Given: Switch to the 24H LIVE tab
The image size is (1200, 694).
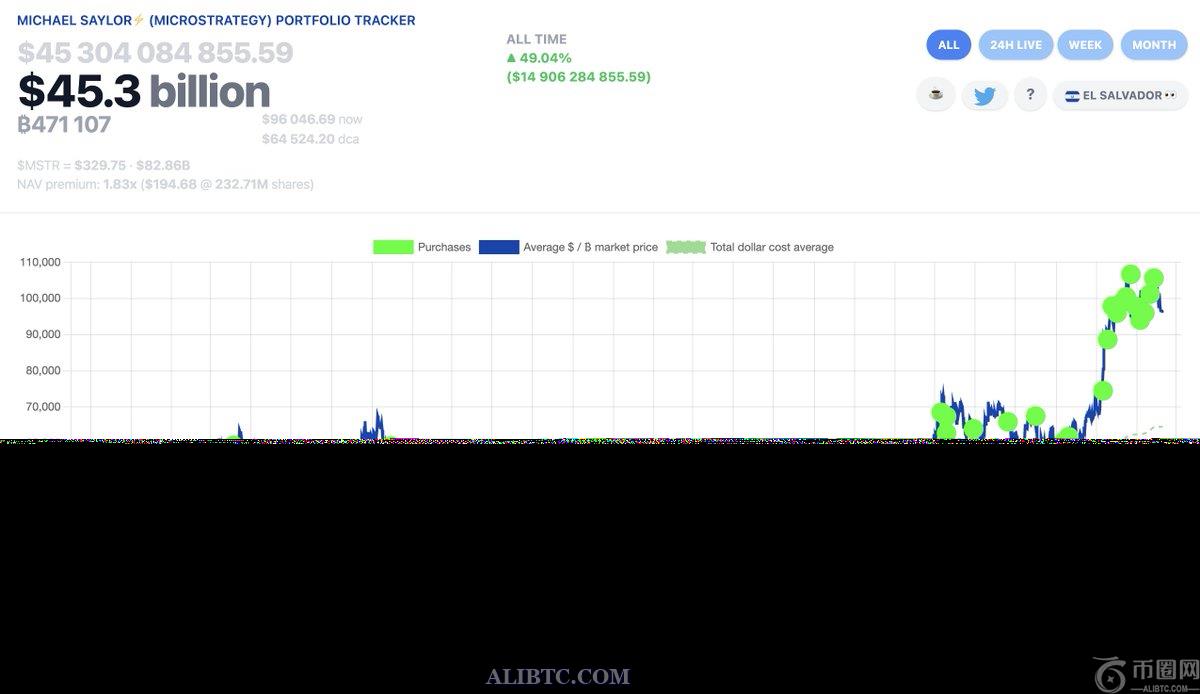Looking at the screenshot, I should pyautogui.click(x=1015, y=45).
